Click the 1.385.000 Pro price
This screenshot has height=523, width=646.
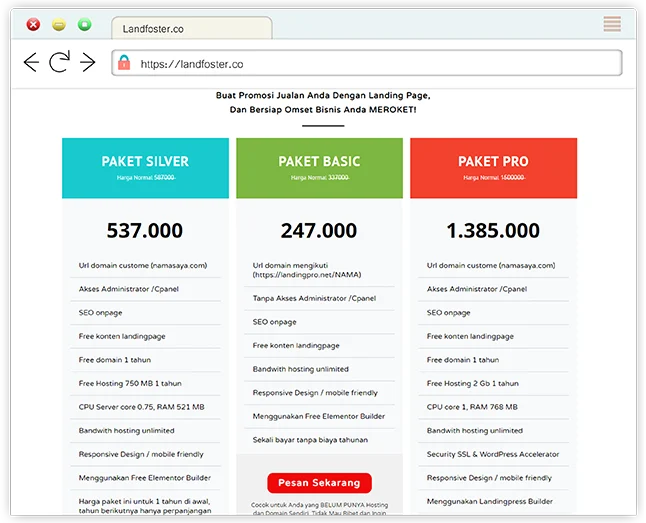pyautogui.click(x=493, y=231)
